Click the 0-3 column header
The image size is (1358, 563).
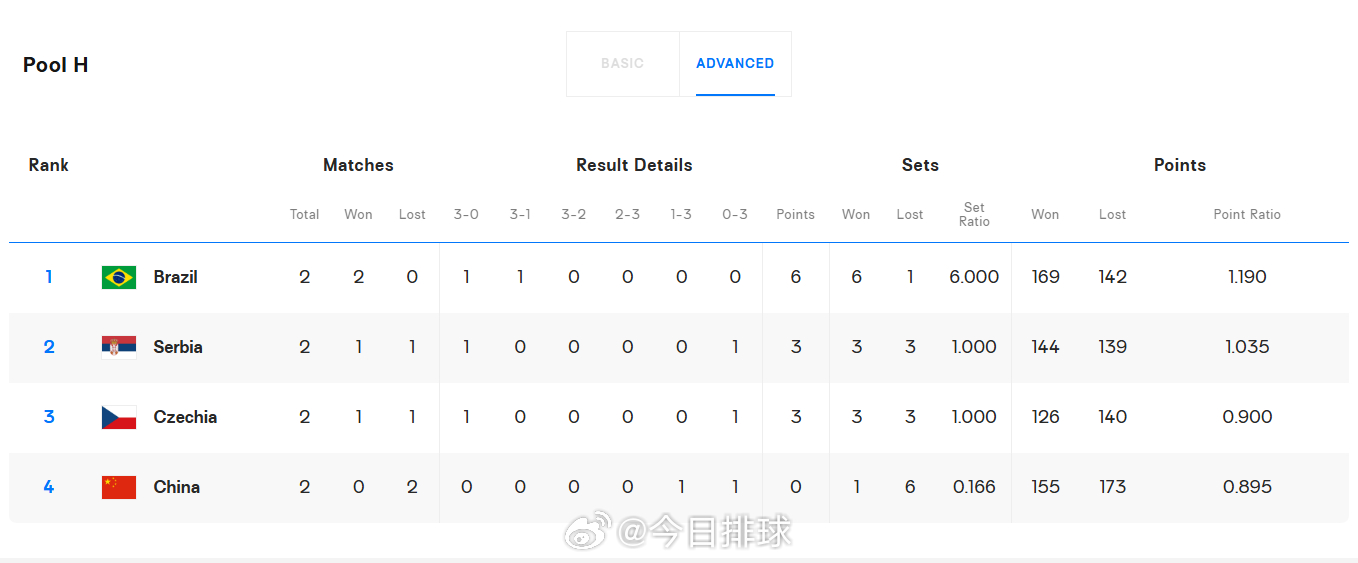coord(735,214)
